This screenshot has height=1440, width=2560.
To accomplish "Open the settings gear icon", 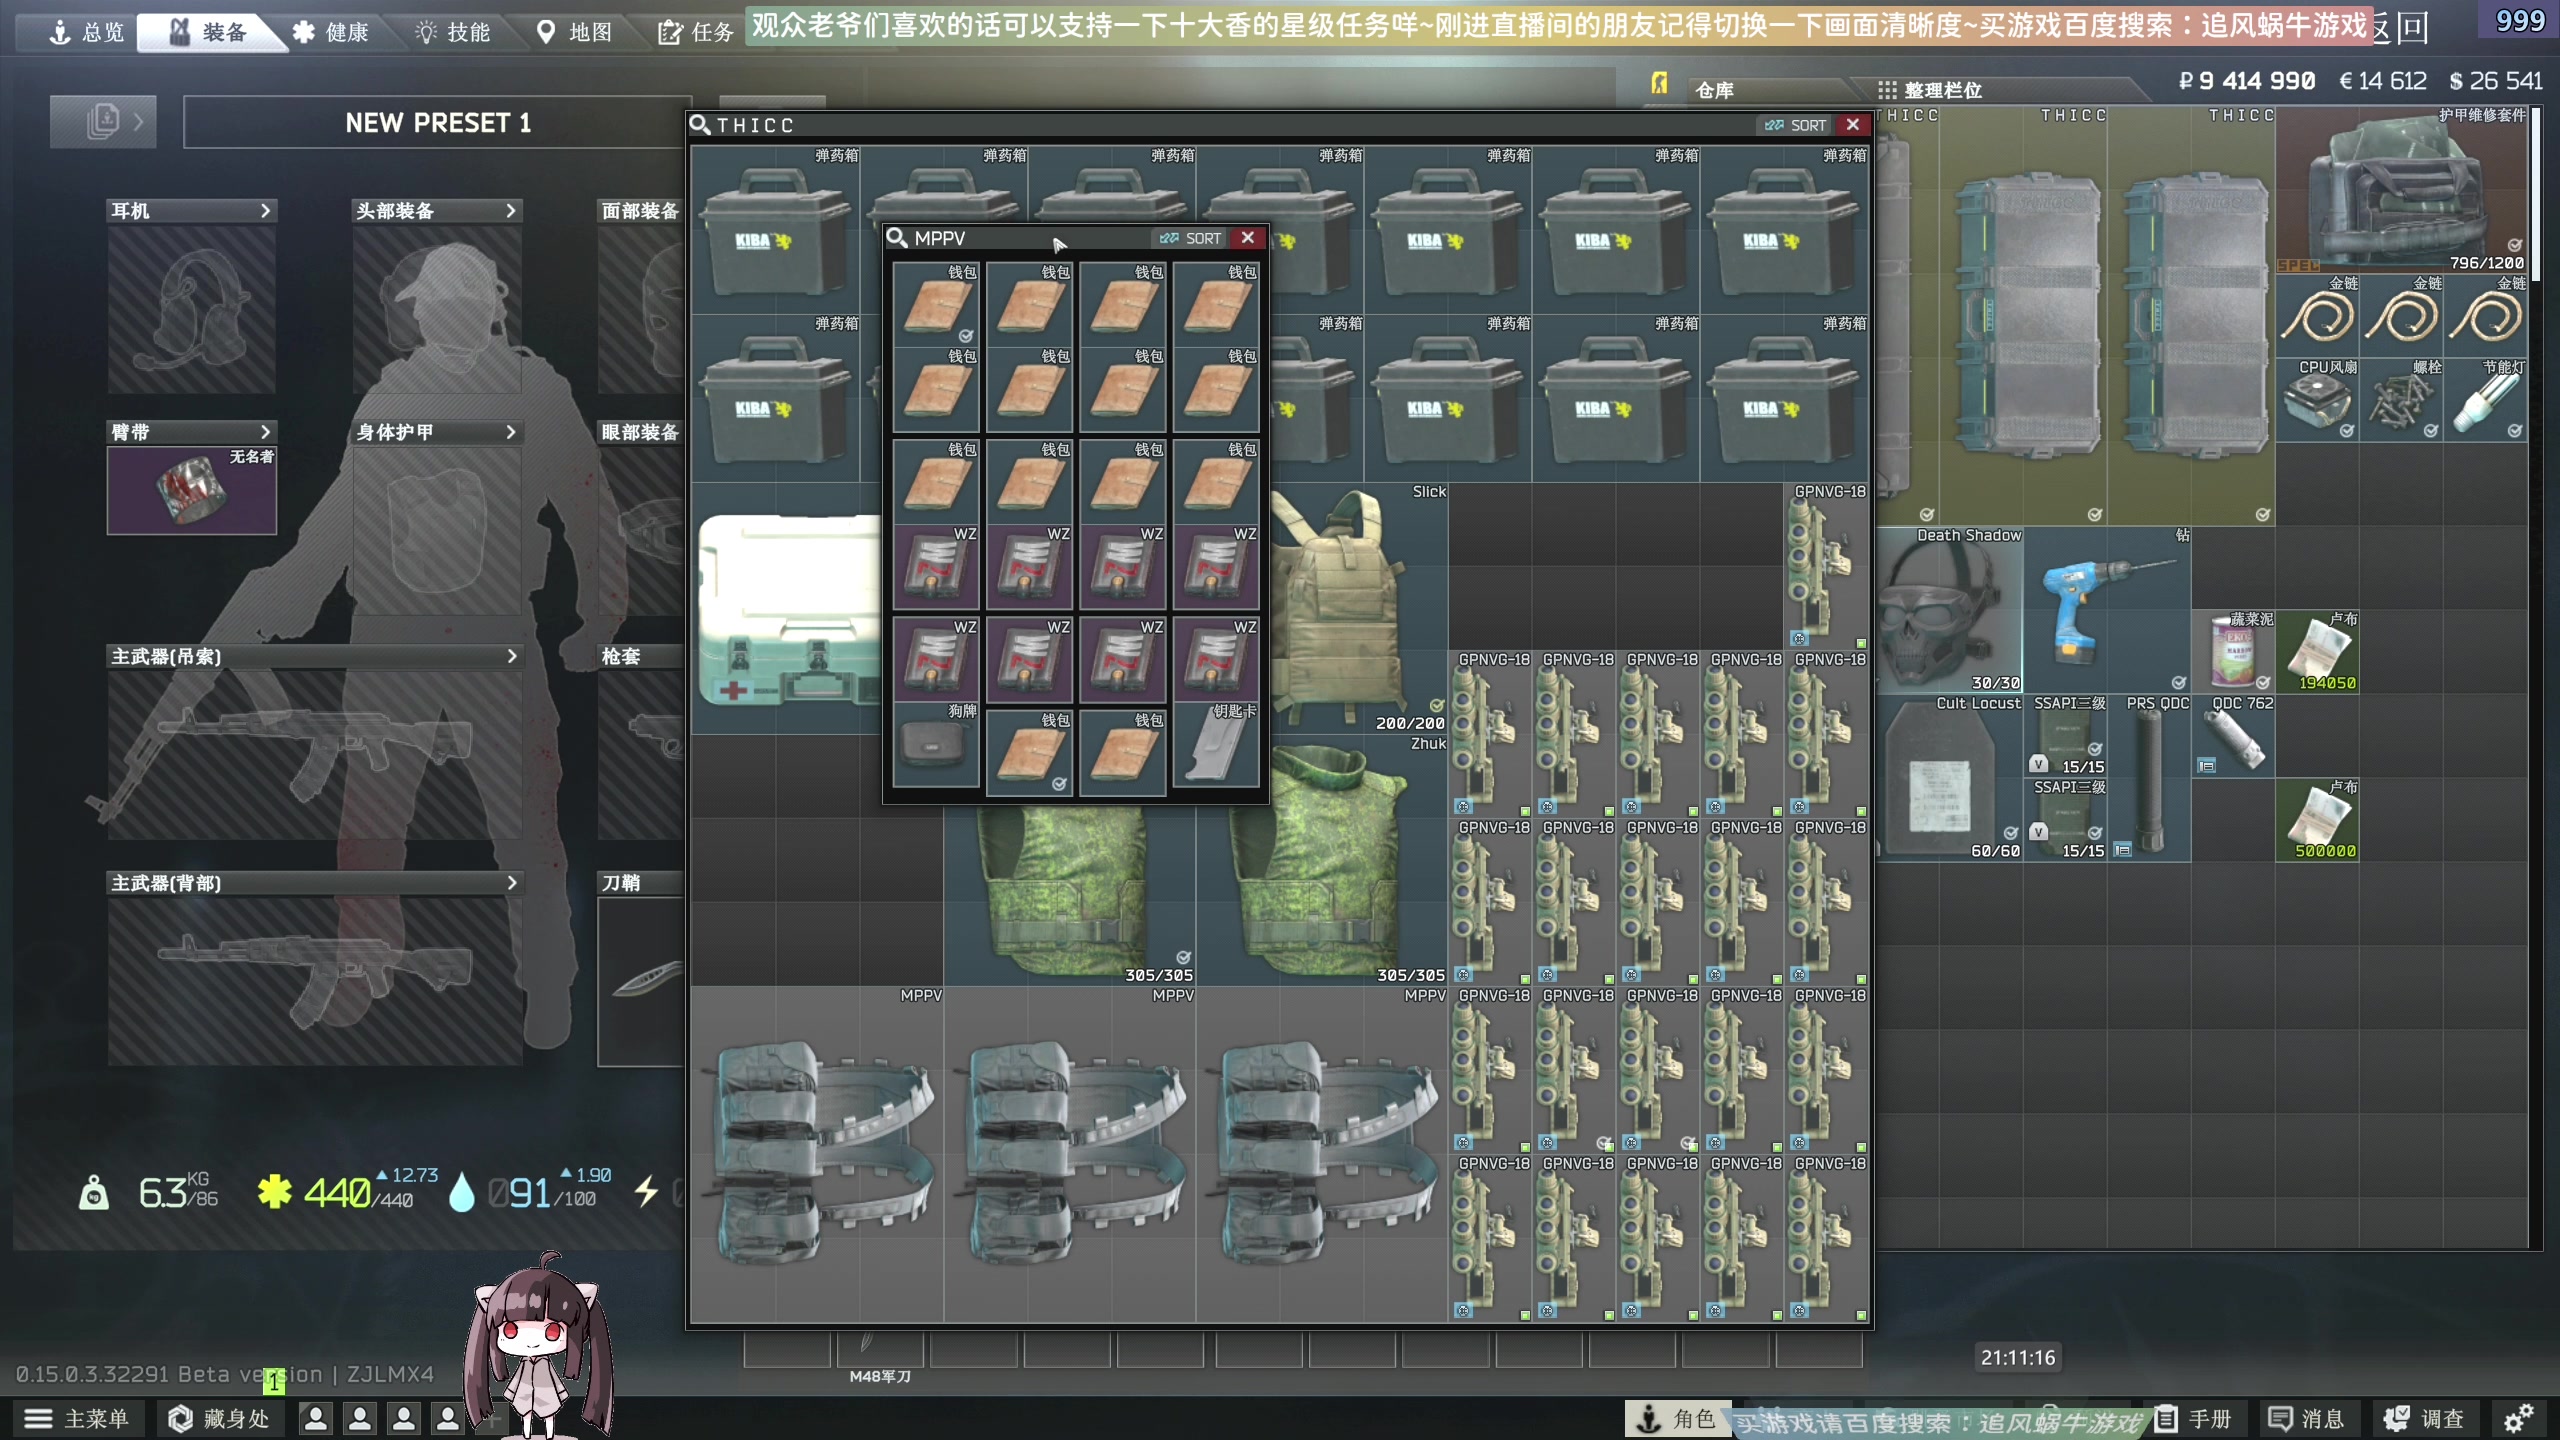I will pos(2519,1419).
